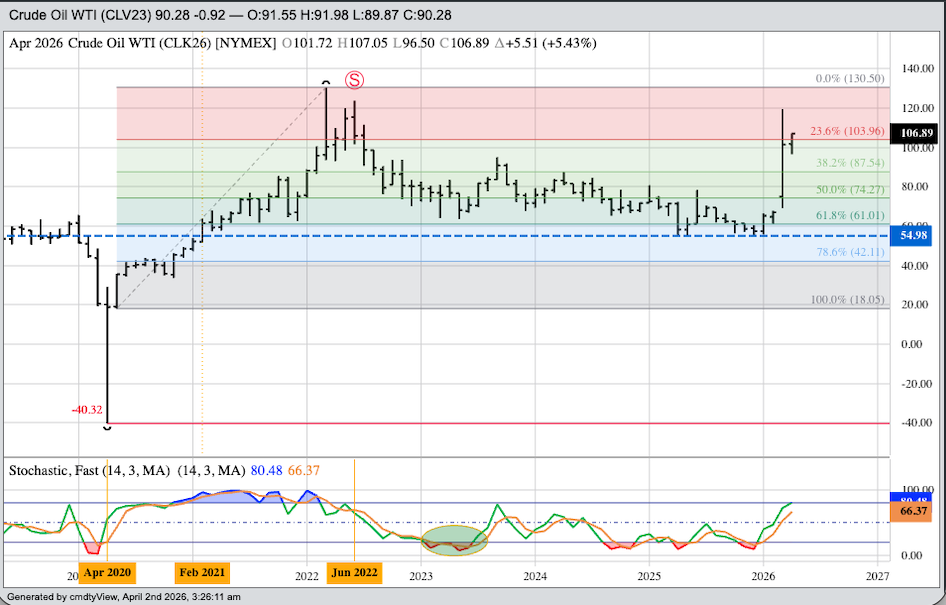Click the 140.00 price axis label
Viewport: 946px width, 605px height.
tap(918, 69)
